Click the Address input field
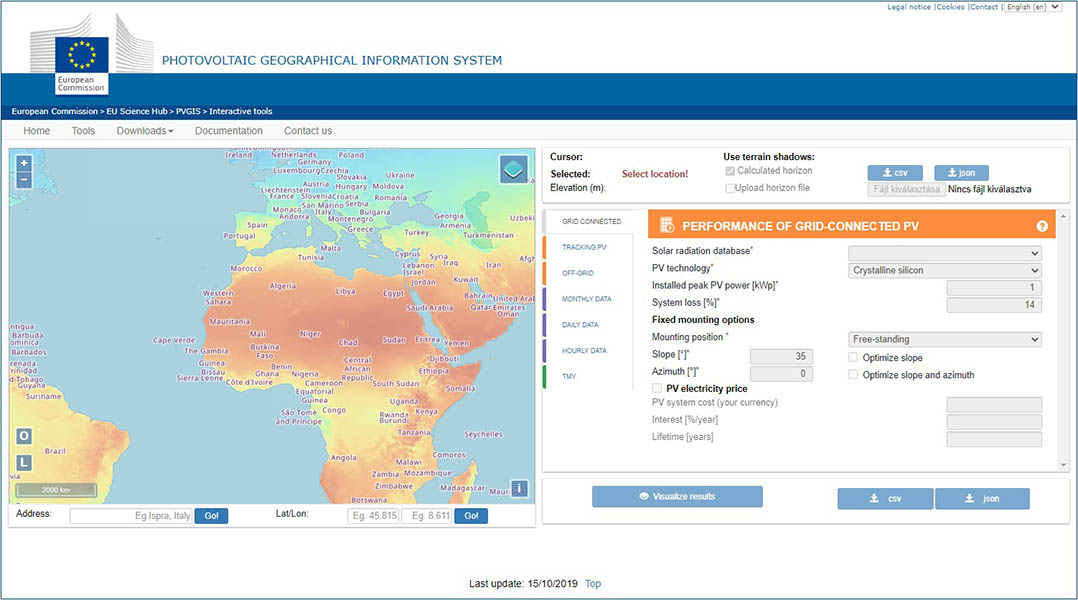Screen dimensions: 1078x600 click(130, 516)
